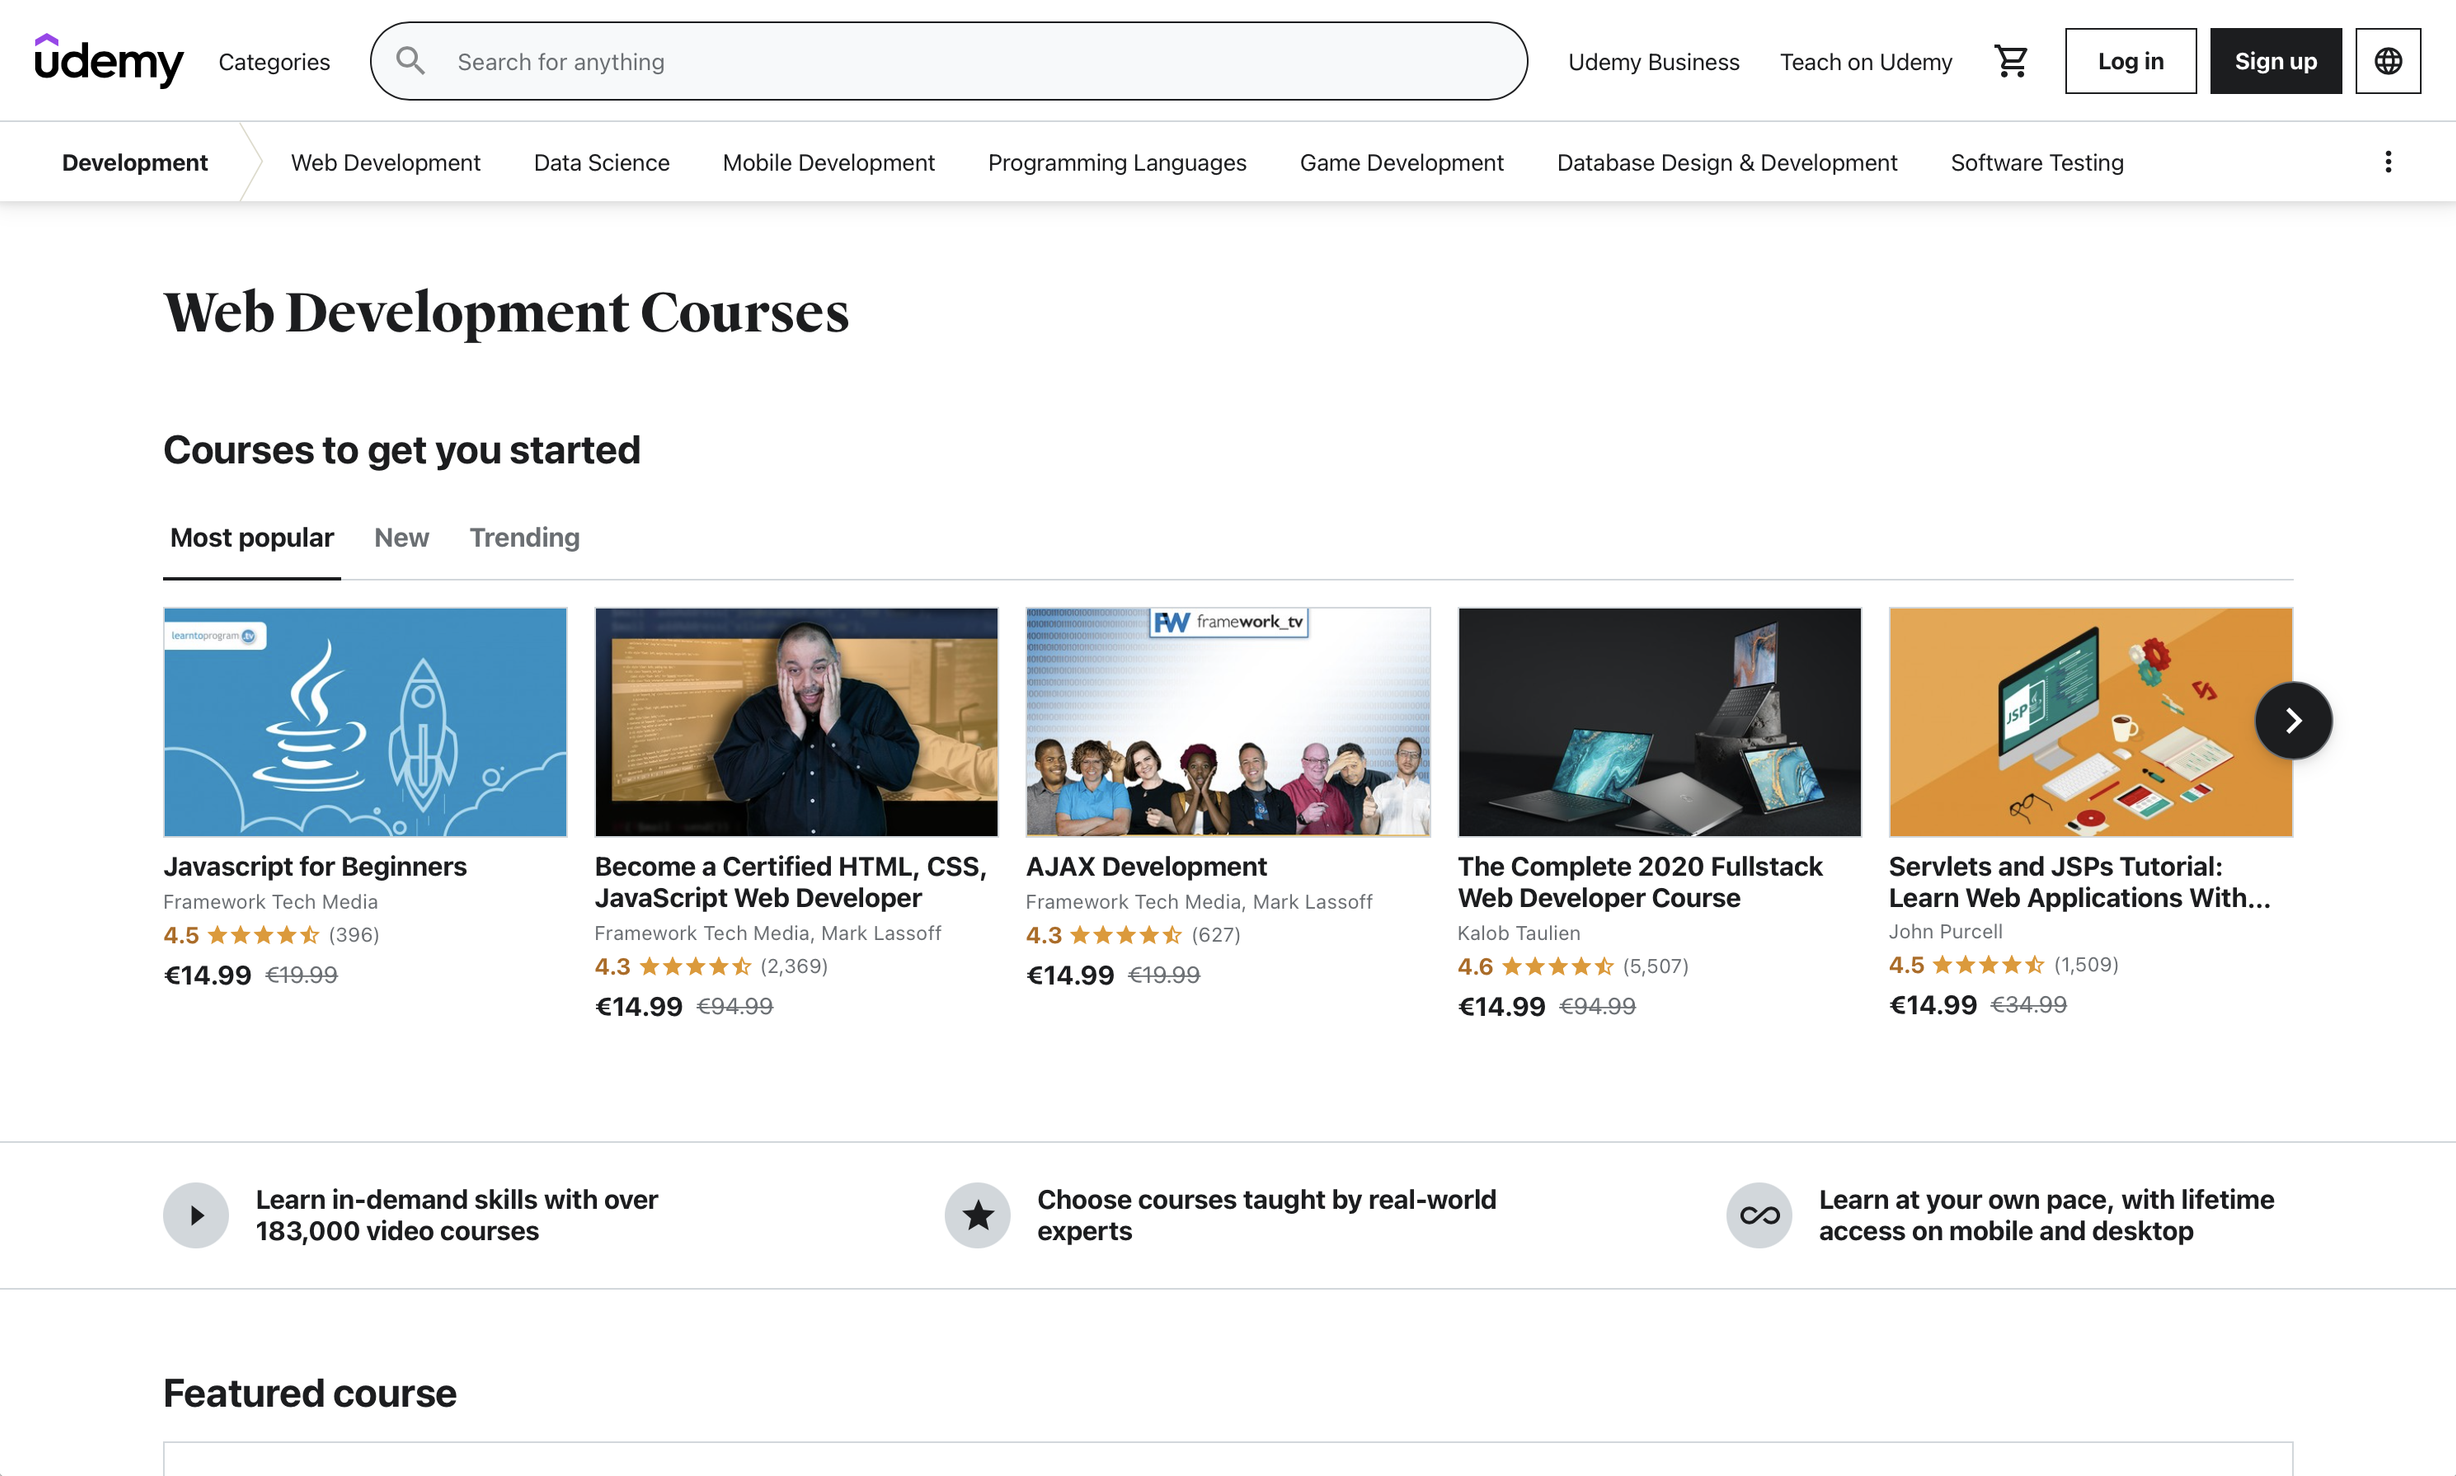Click the Log in button
The image size is (2456, 1476).
click(x=2130, y=61)
